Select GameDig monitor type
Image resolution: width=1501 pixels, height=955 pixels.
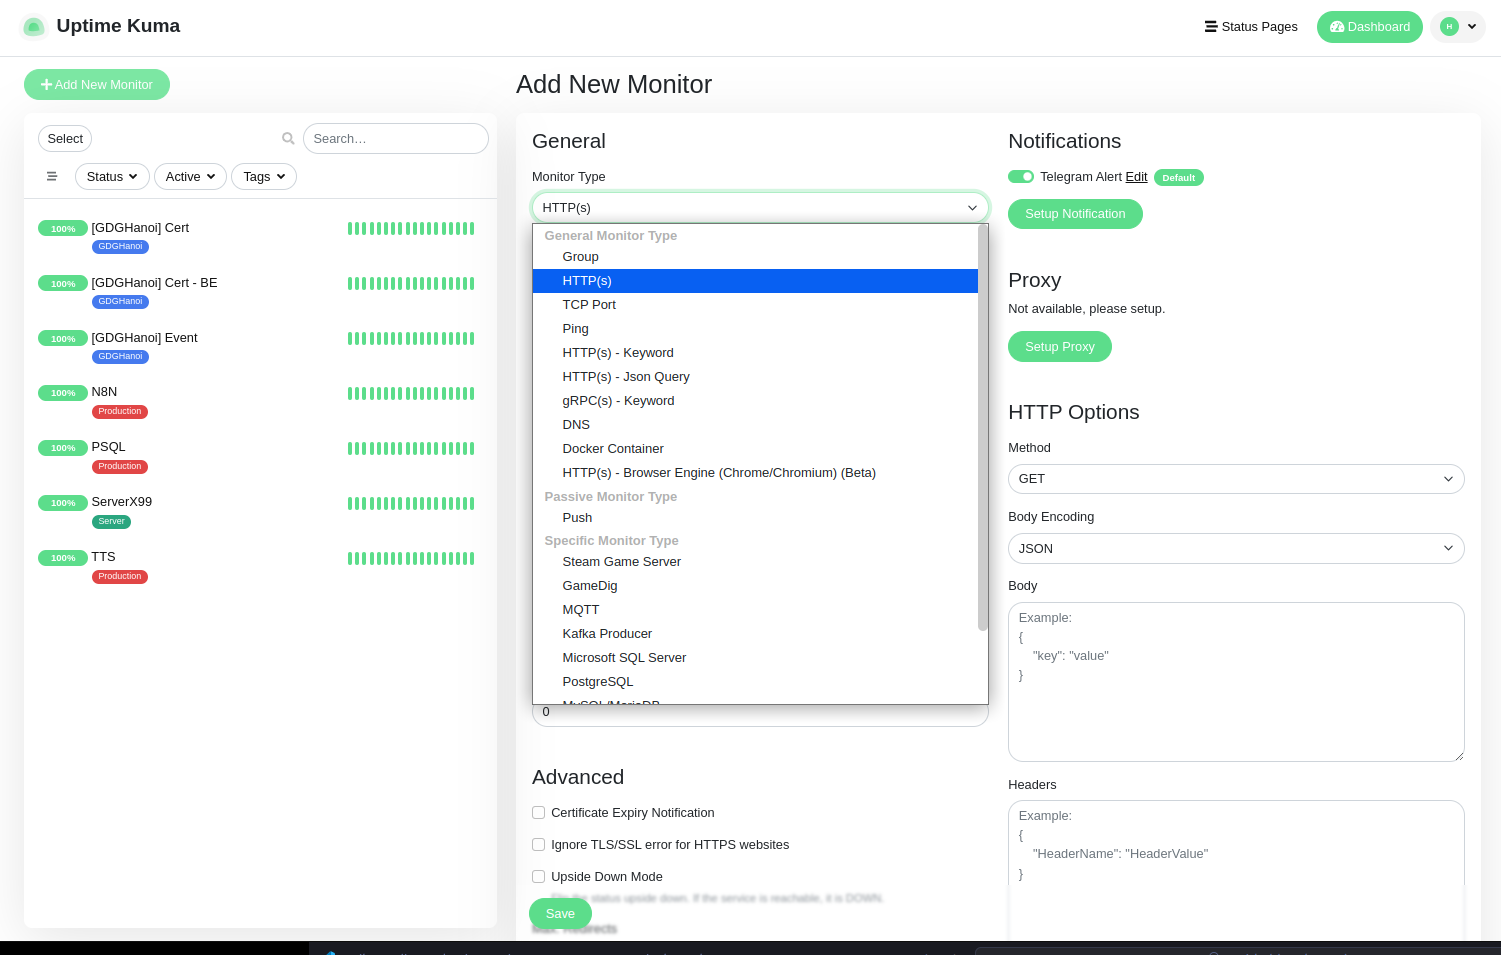pyautogui.click(x=755, y=586)
